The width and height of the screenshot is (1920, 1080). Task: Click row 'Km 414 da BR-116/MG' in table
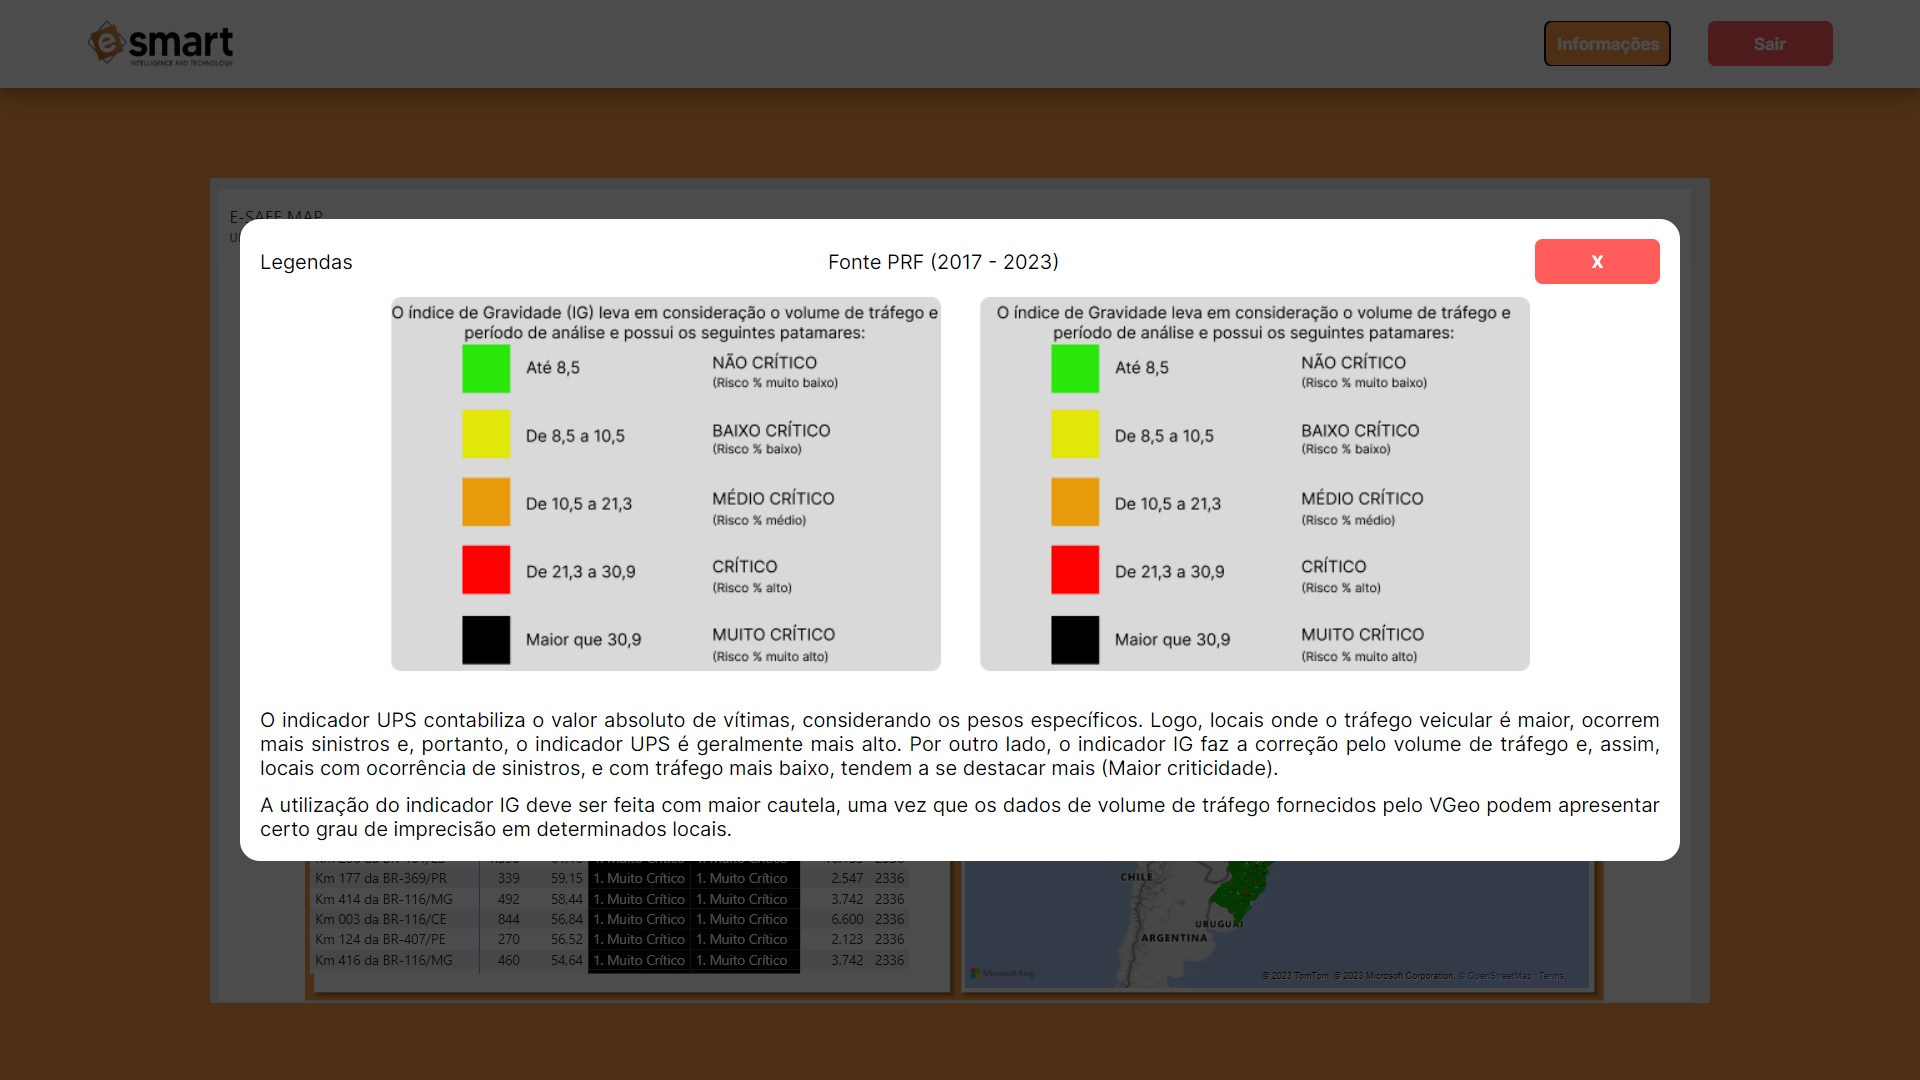coord(610,899)
